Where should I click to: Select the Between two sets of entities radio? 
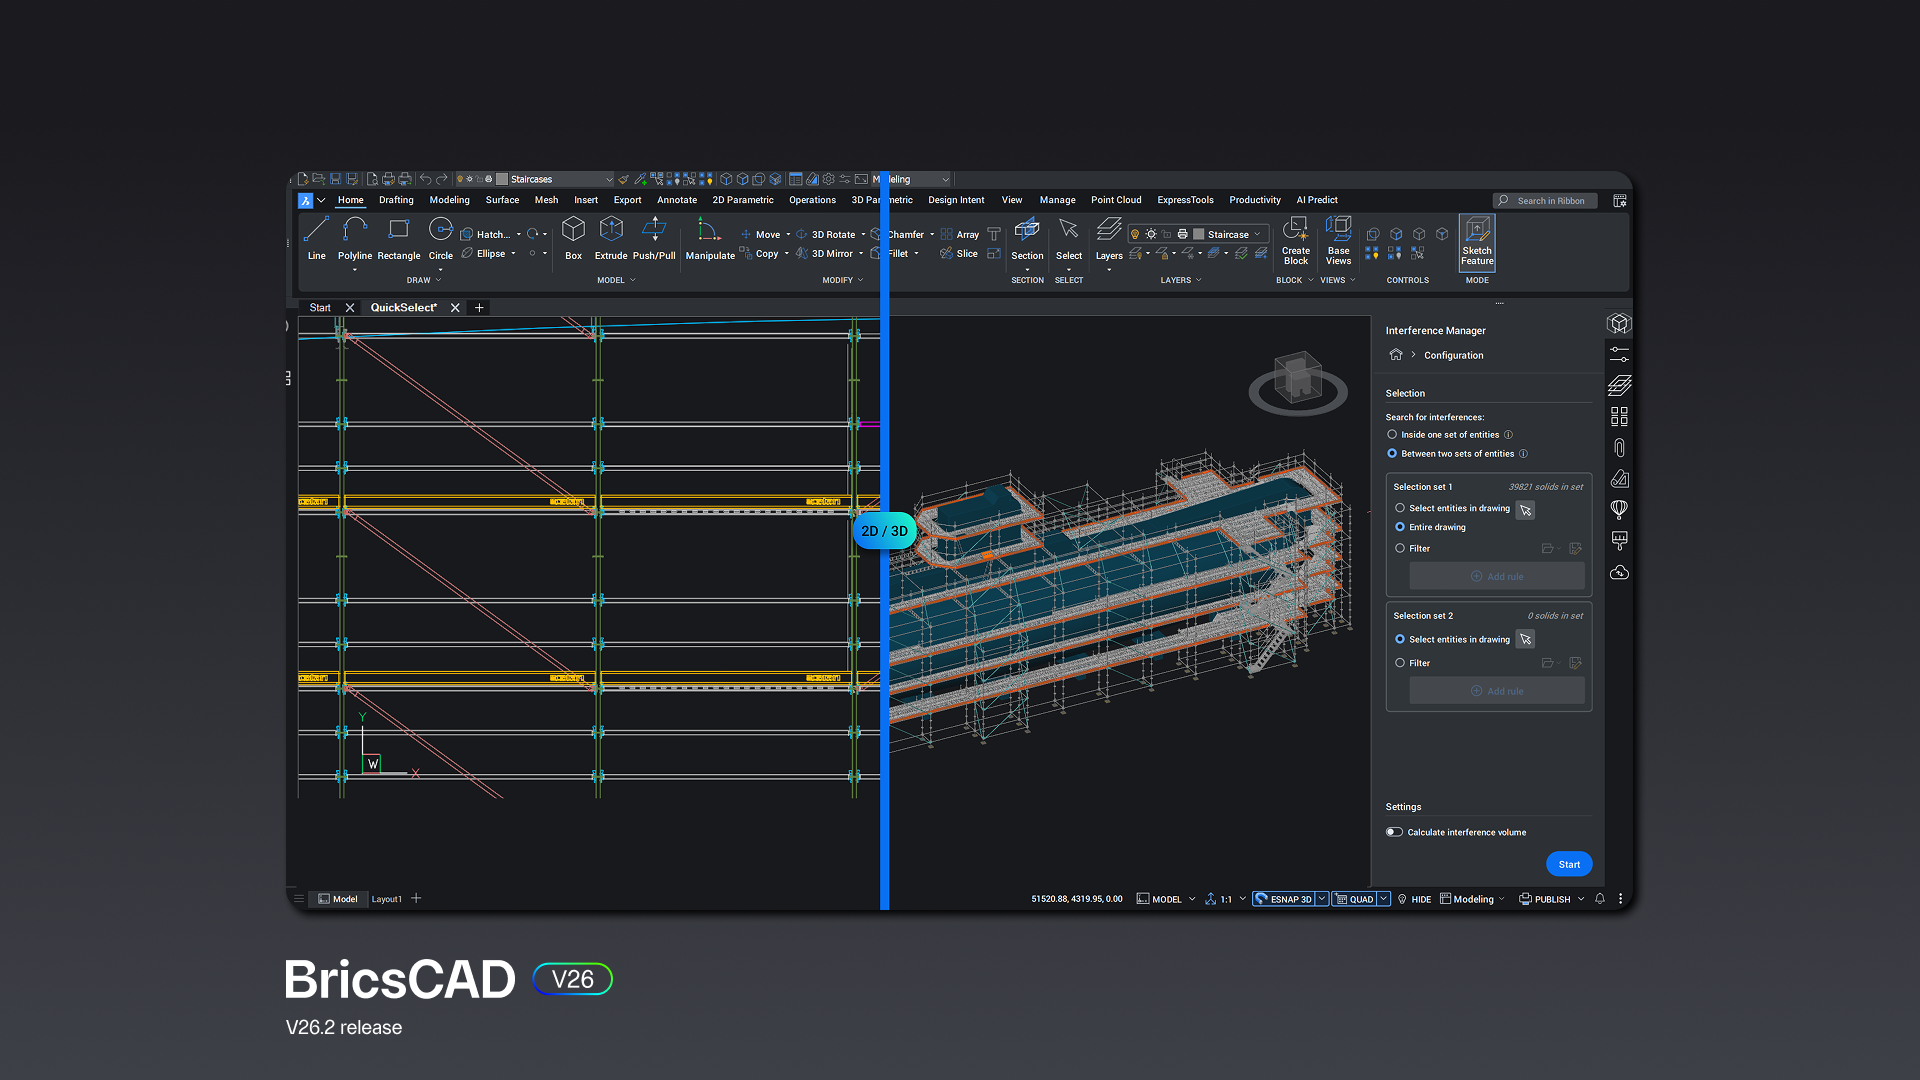[1392, 453]
